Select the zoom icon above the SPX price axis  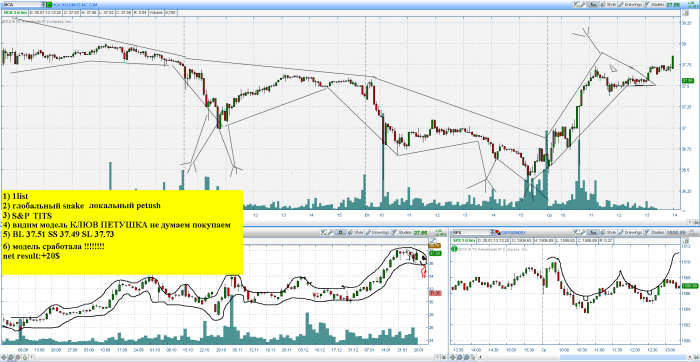click(686, 241)
